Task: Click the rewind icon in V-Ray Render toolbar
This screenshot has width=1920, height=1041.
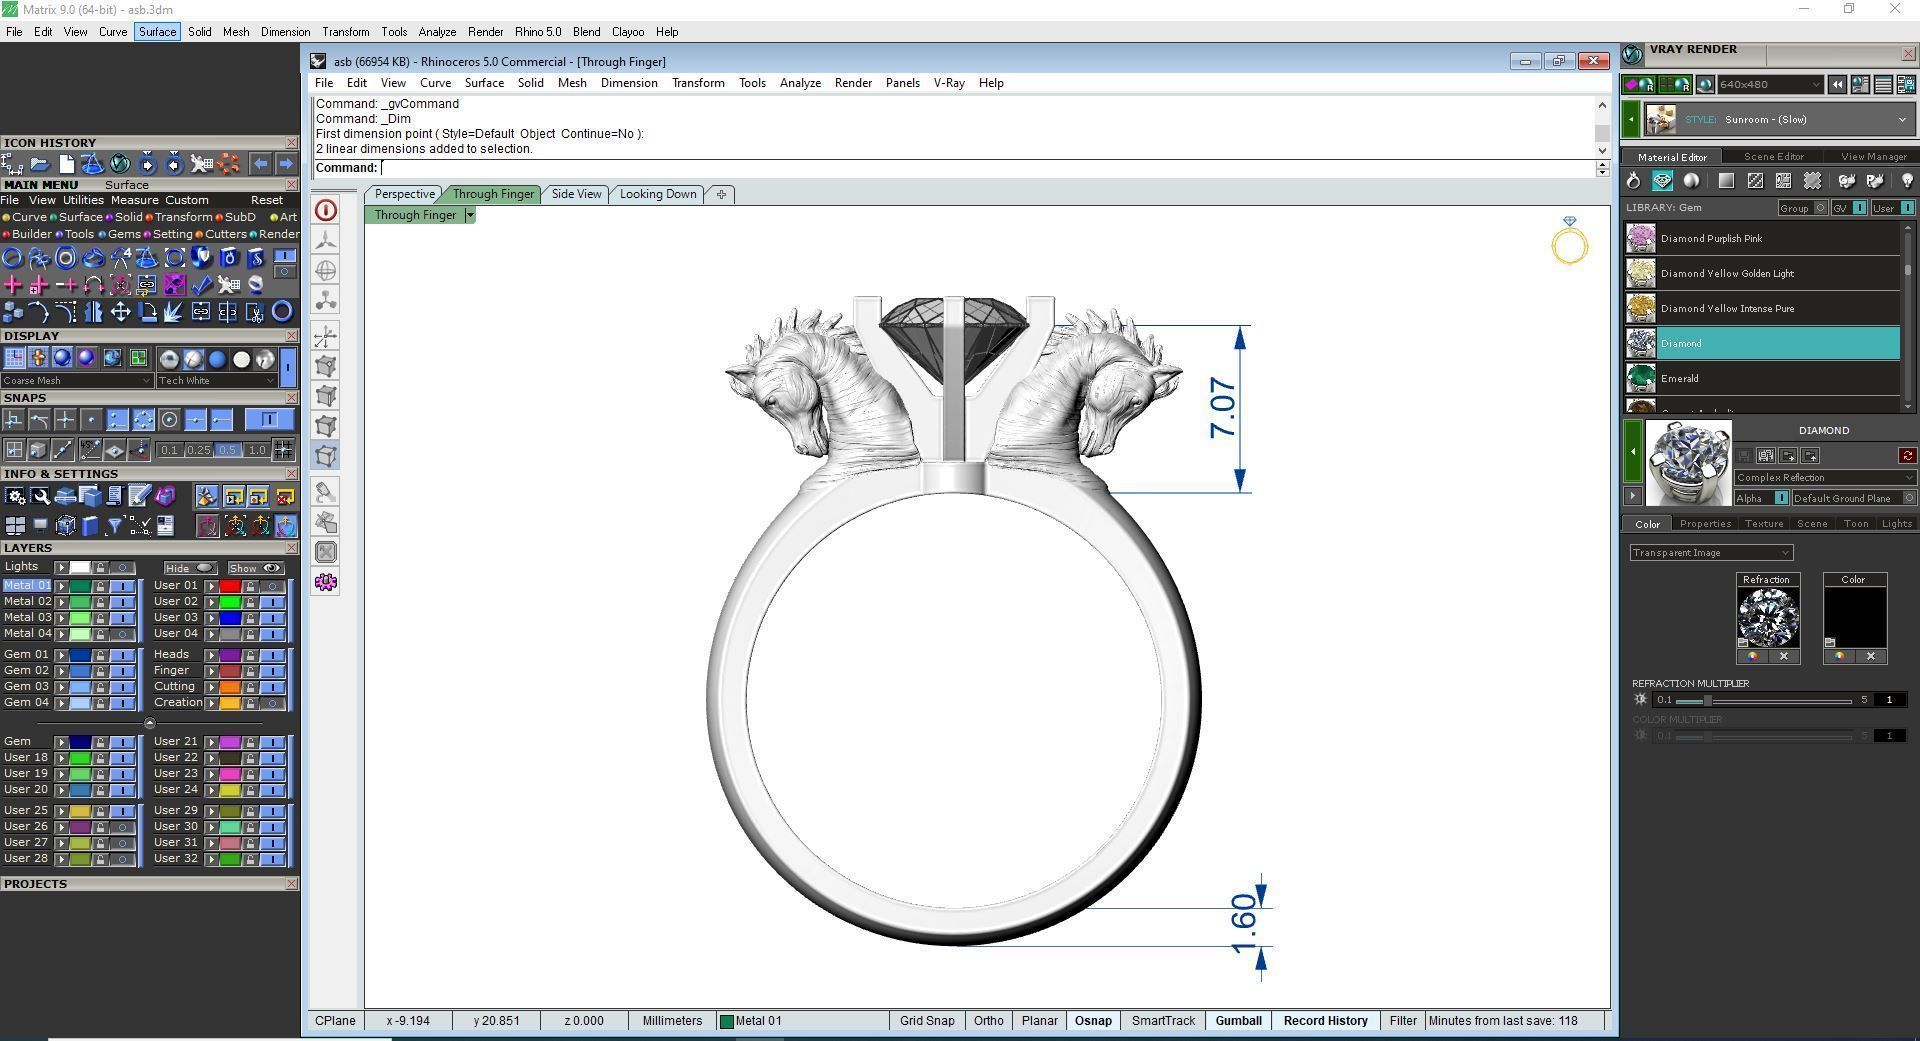Action: pos(1837,85)
